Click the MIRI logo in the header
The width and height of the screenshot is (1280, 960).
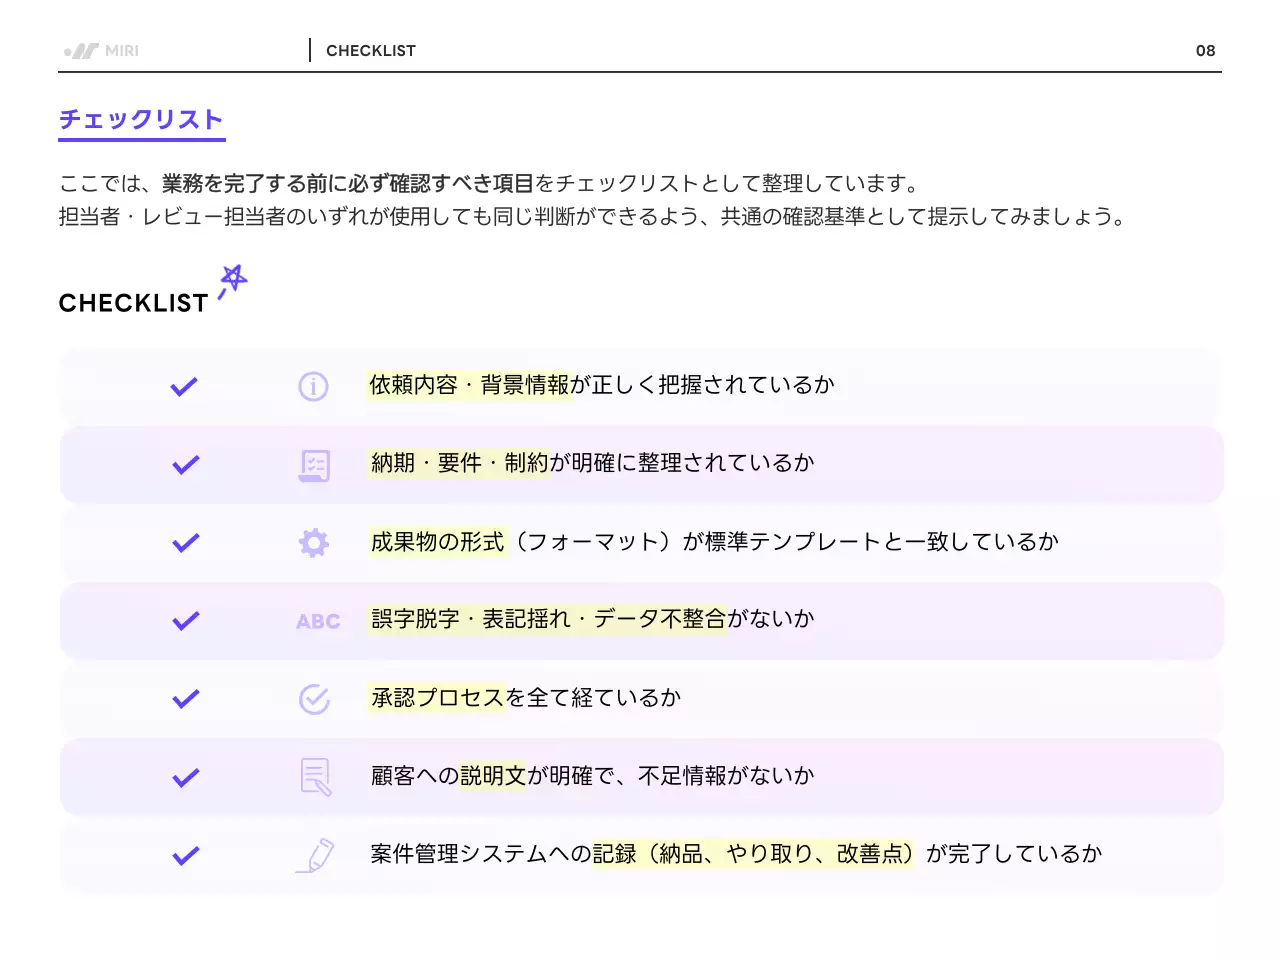click(100, 50)
